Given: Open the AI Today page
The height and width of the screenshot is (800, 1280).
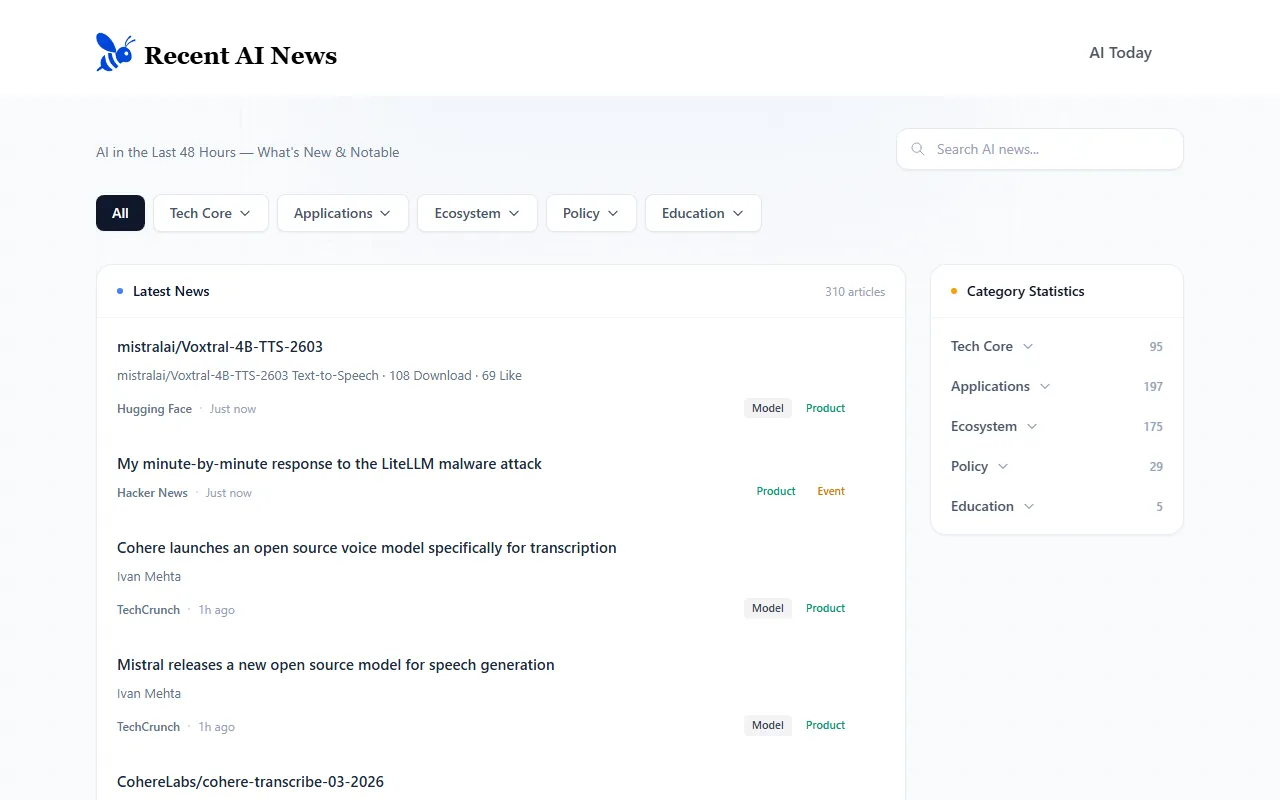Looking at the screenshot, I should coord(1120,53).
